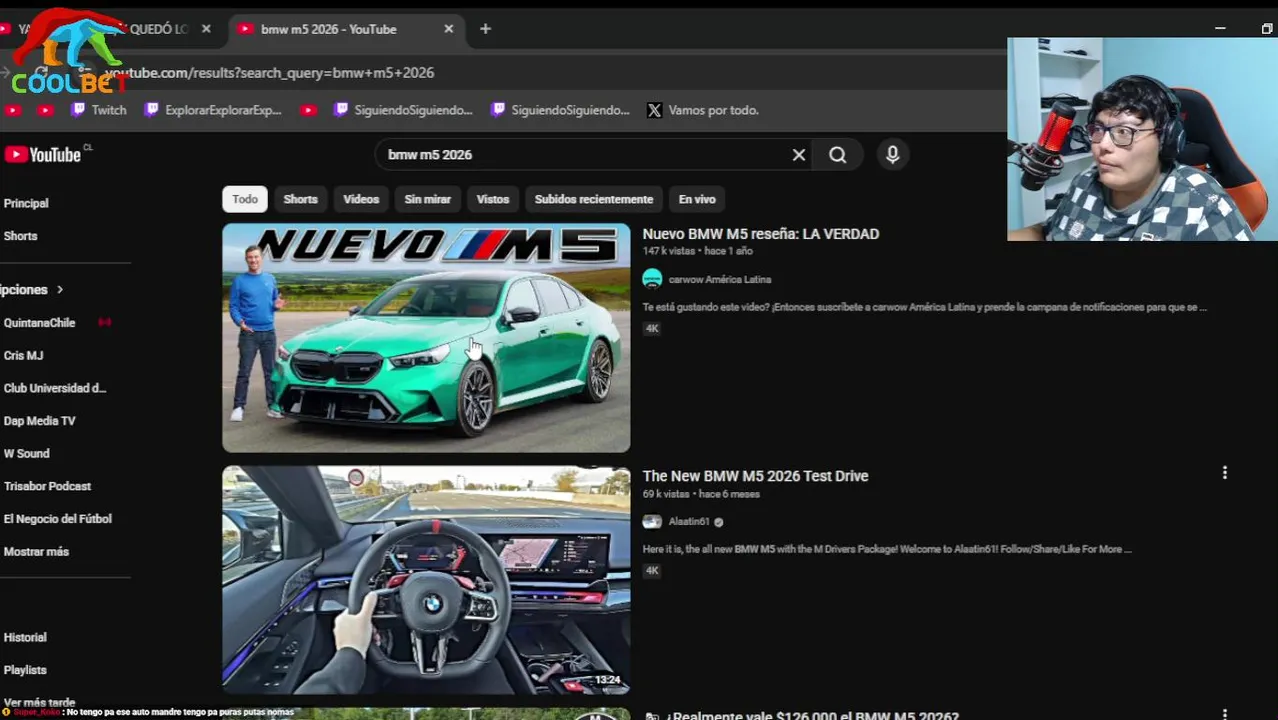1278x720 pixels.
Task: Open the Dap Media TV subscription
Action: 39,421
